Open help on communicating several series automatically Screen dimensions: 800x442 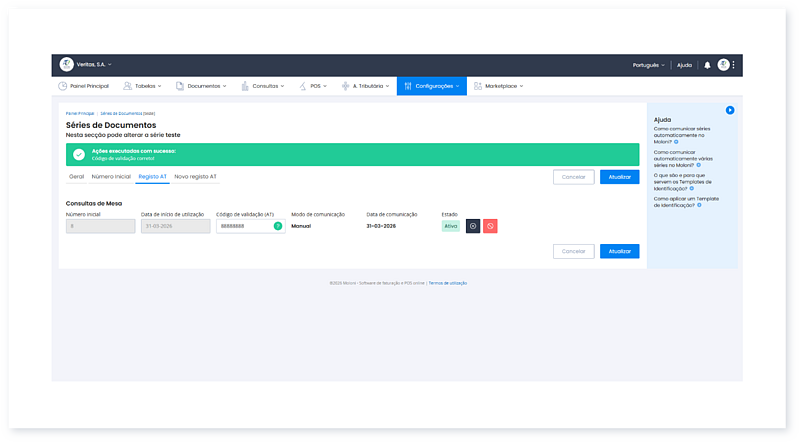[x=683, y=159]
